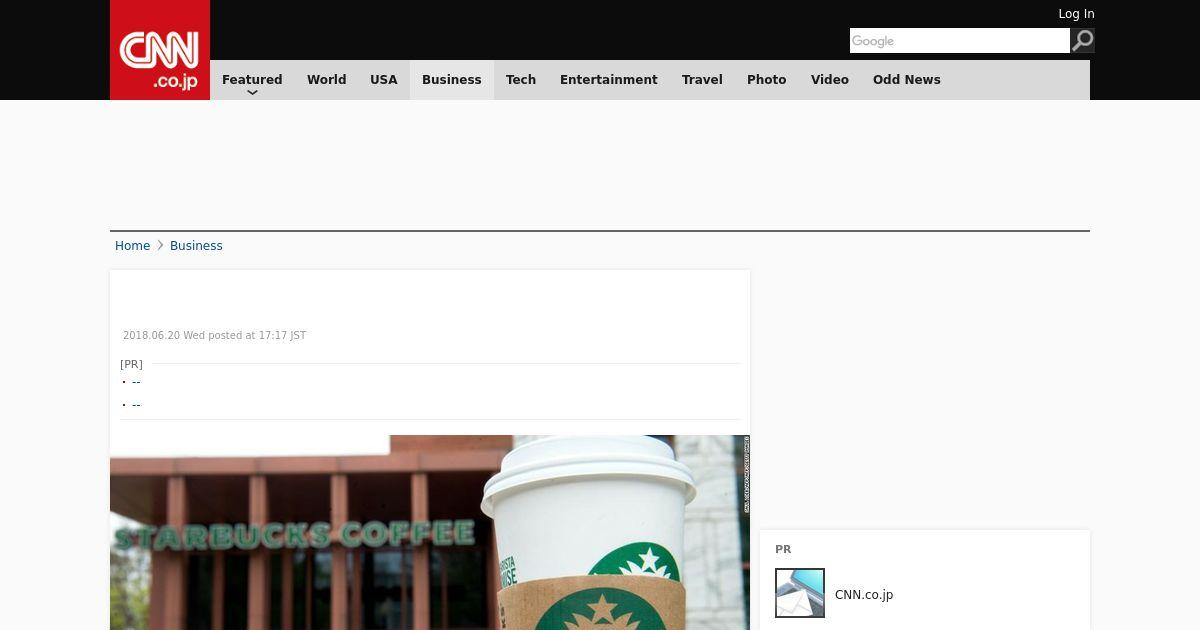Go to the Tech section
1200x630 pixels.
[x=521, y=79]
